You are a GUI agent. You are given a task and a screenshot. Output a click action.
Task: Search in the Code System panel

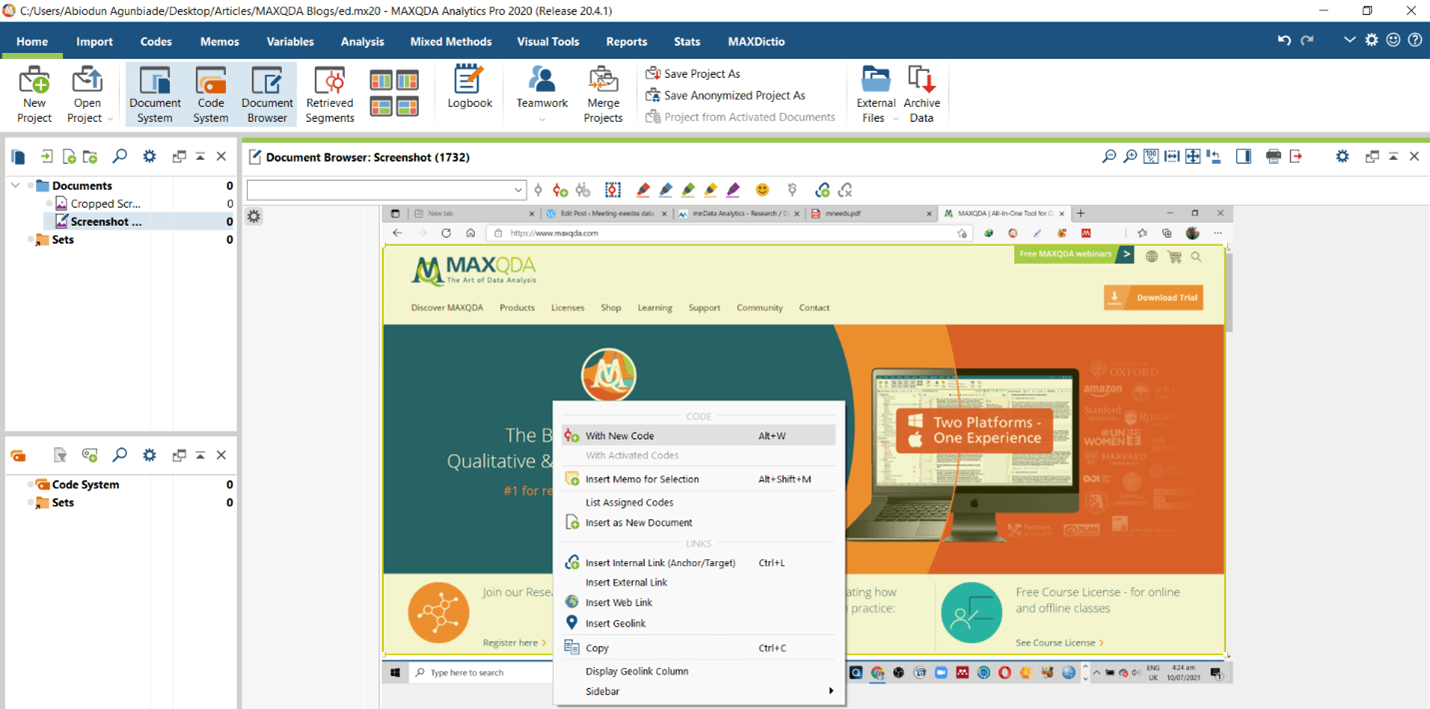(x=120, y=455)
